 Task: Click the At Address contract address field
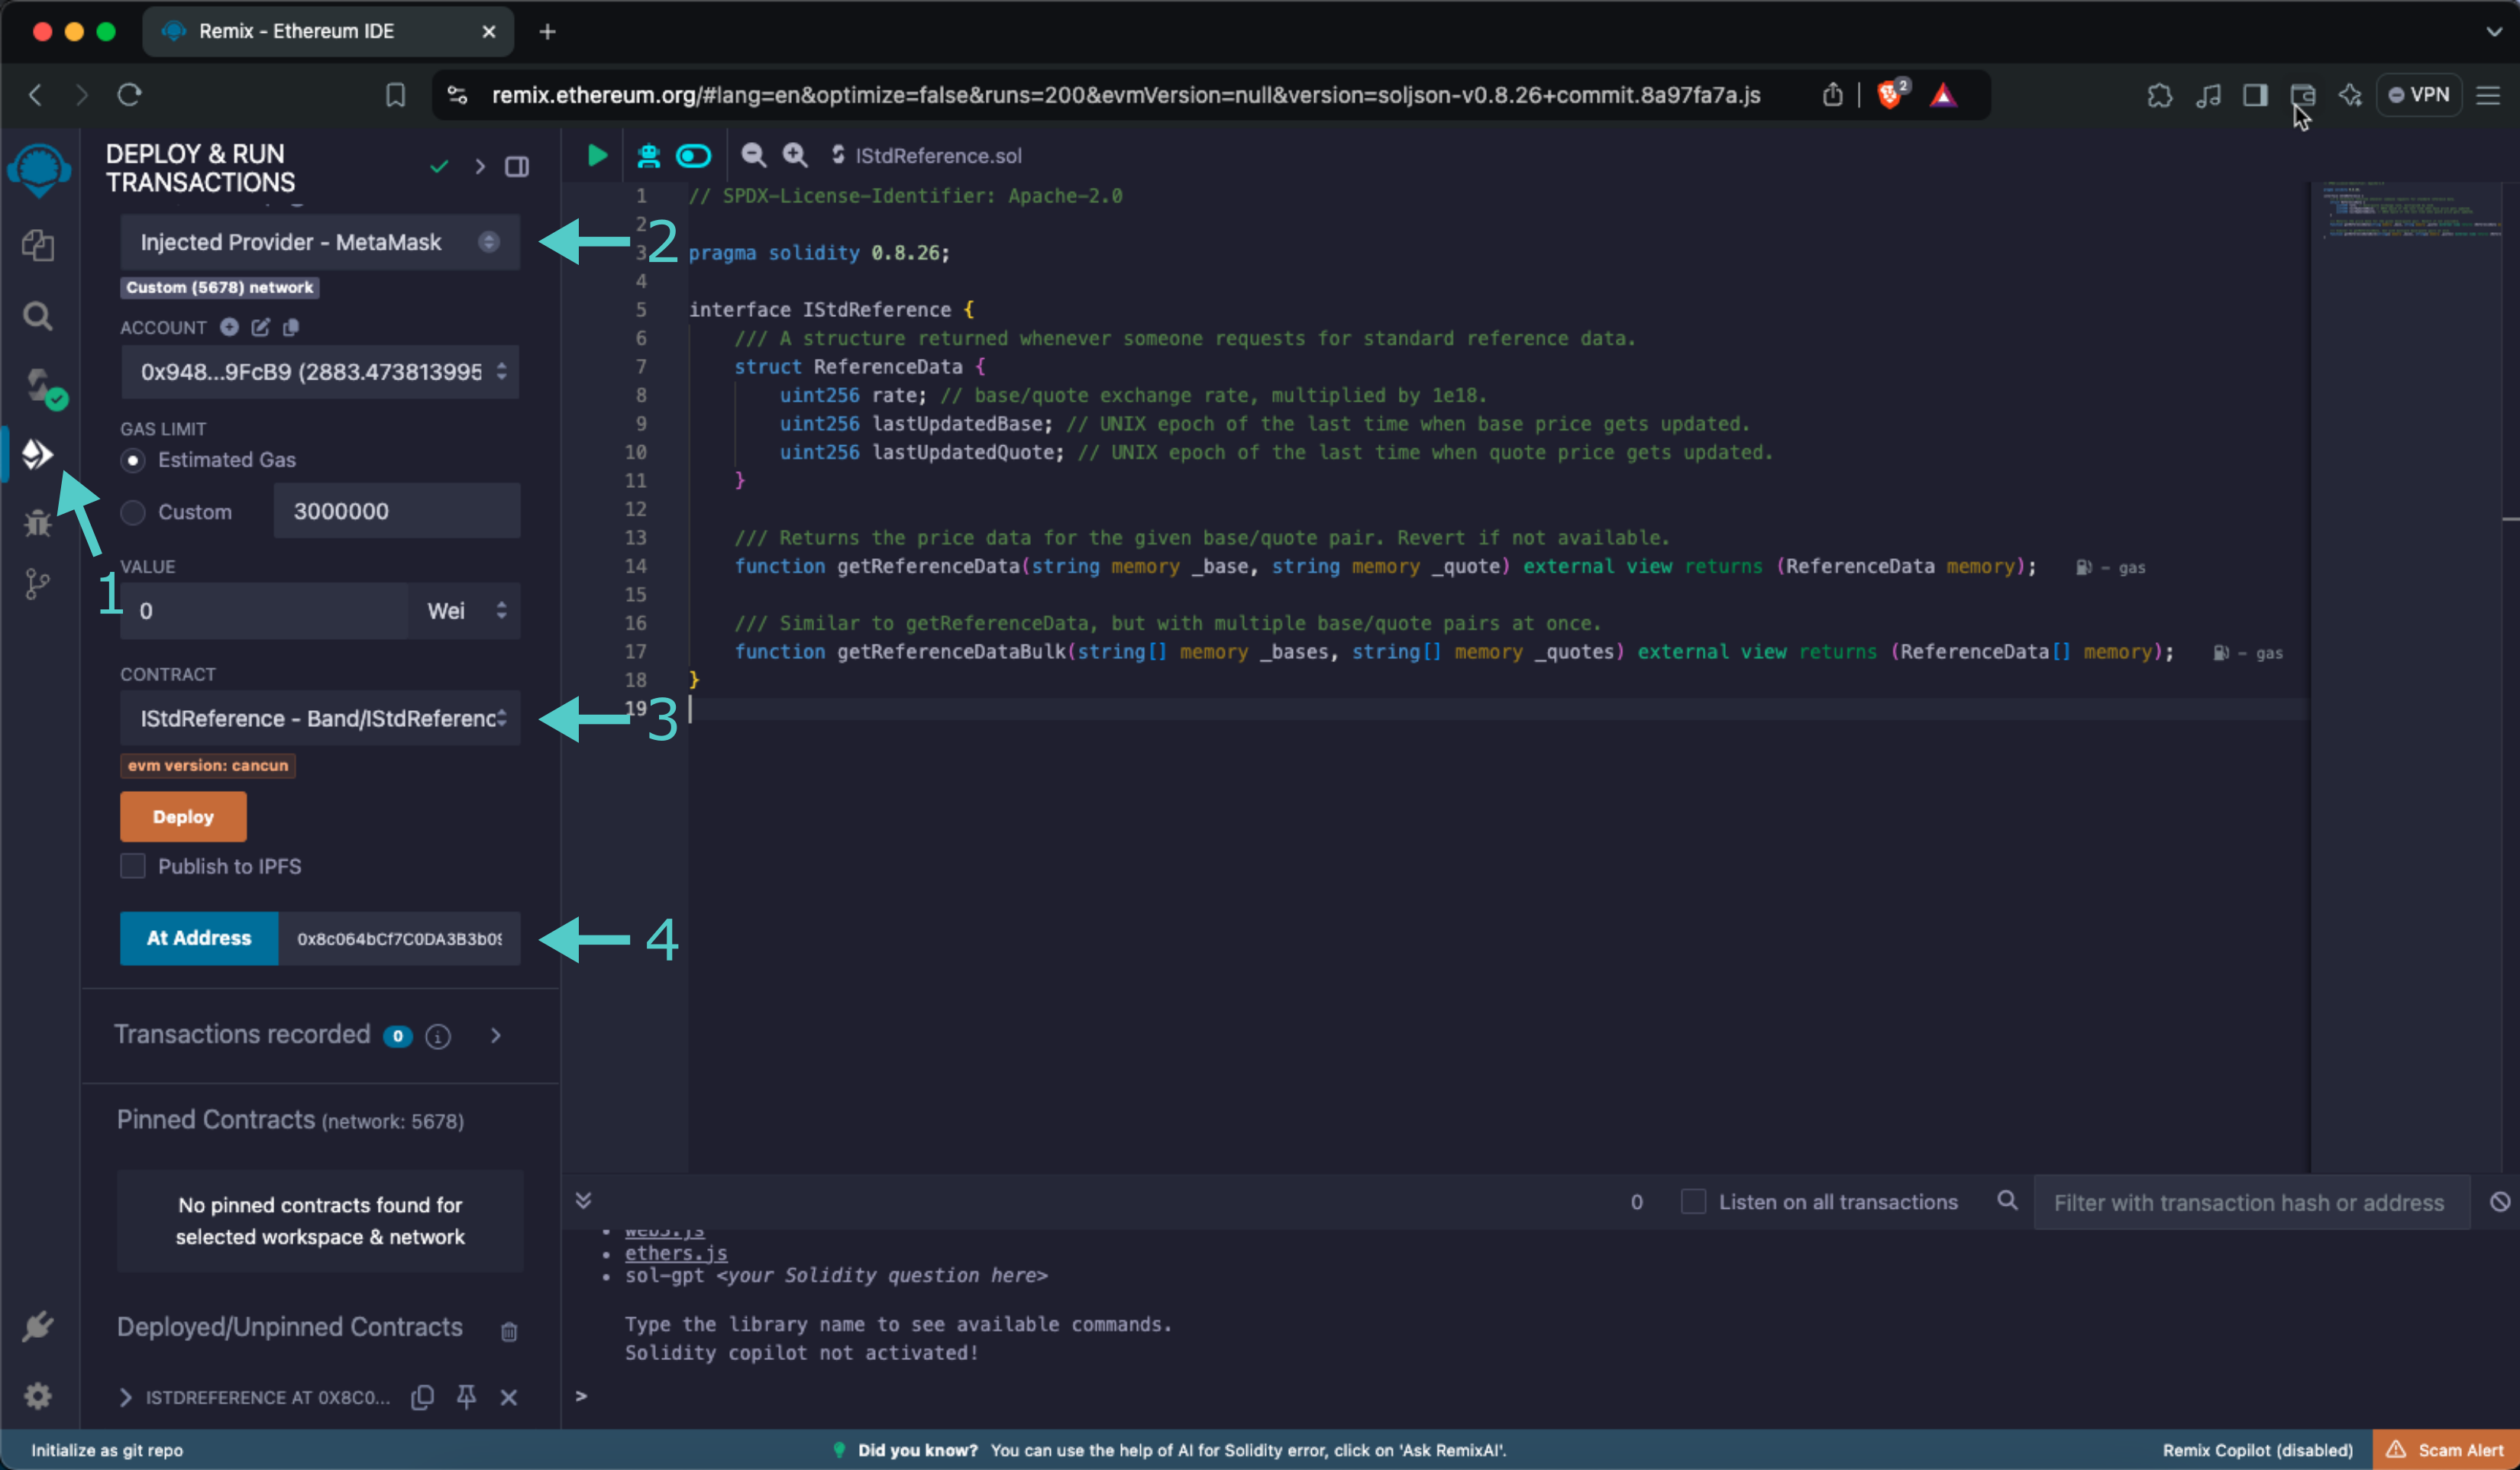(x=399, y=938)
